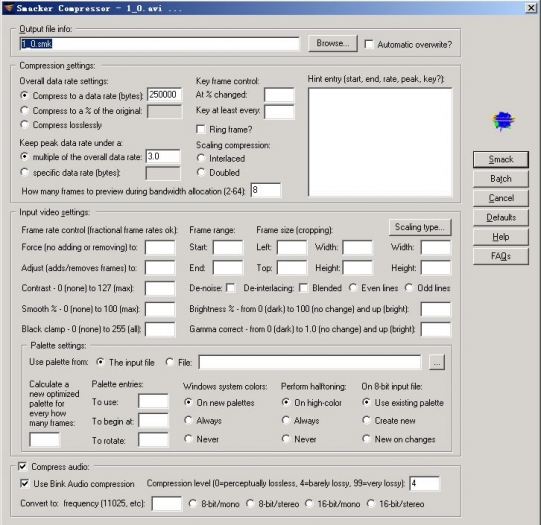Click the output file name field
This screenshot has height=525, width=541.
coord(159,44)
